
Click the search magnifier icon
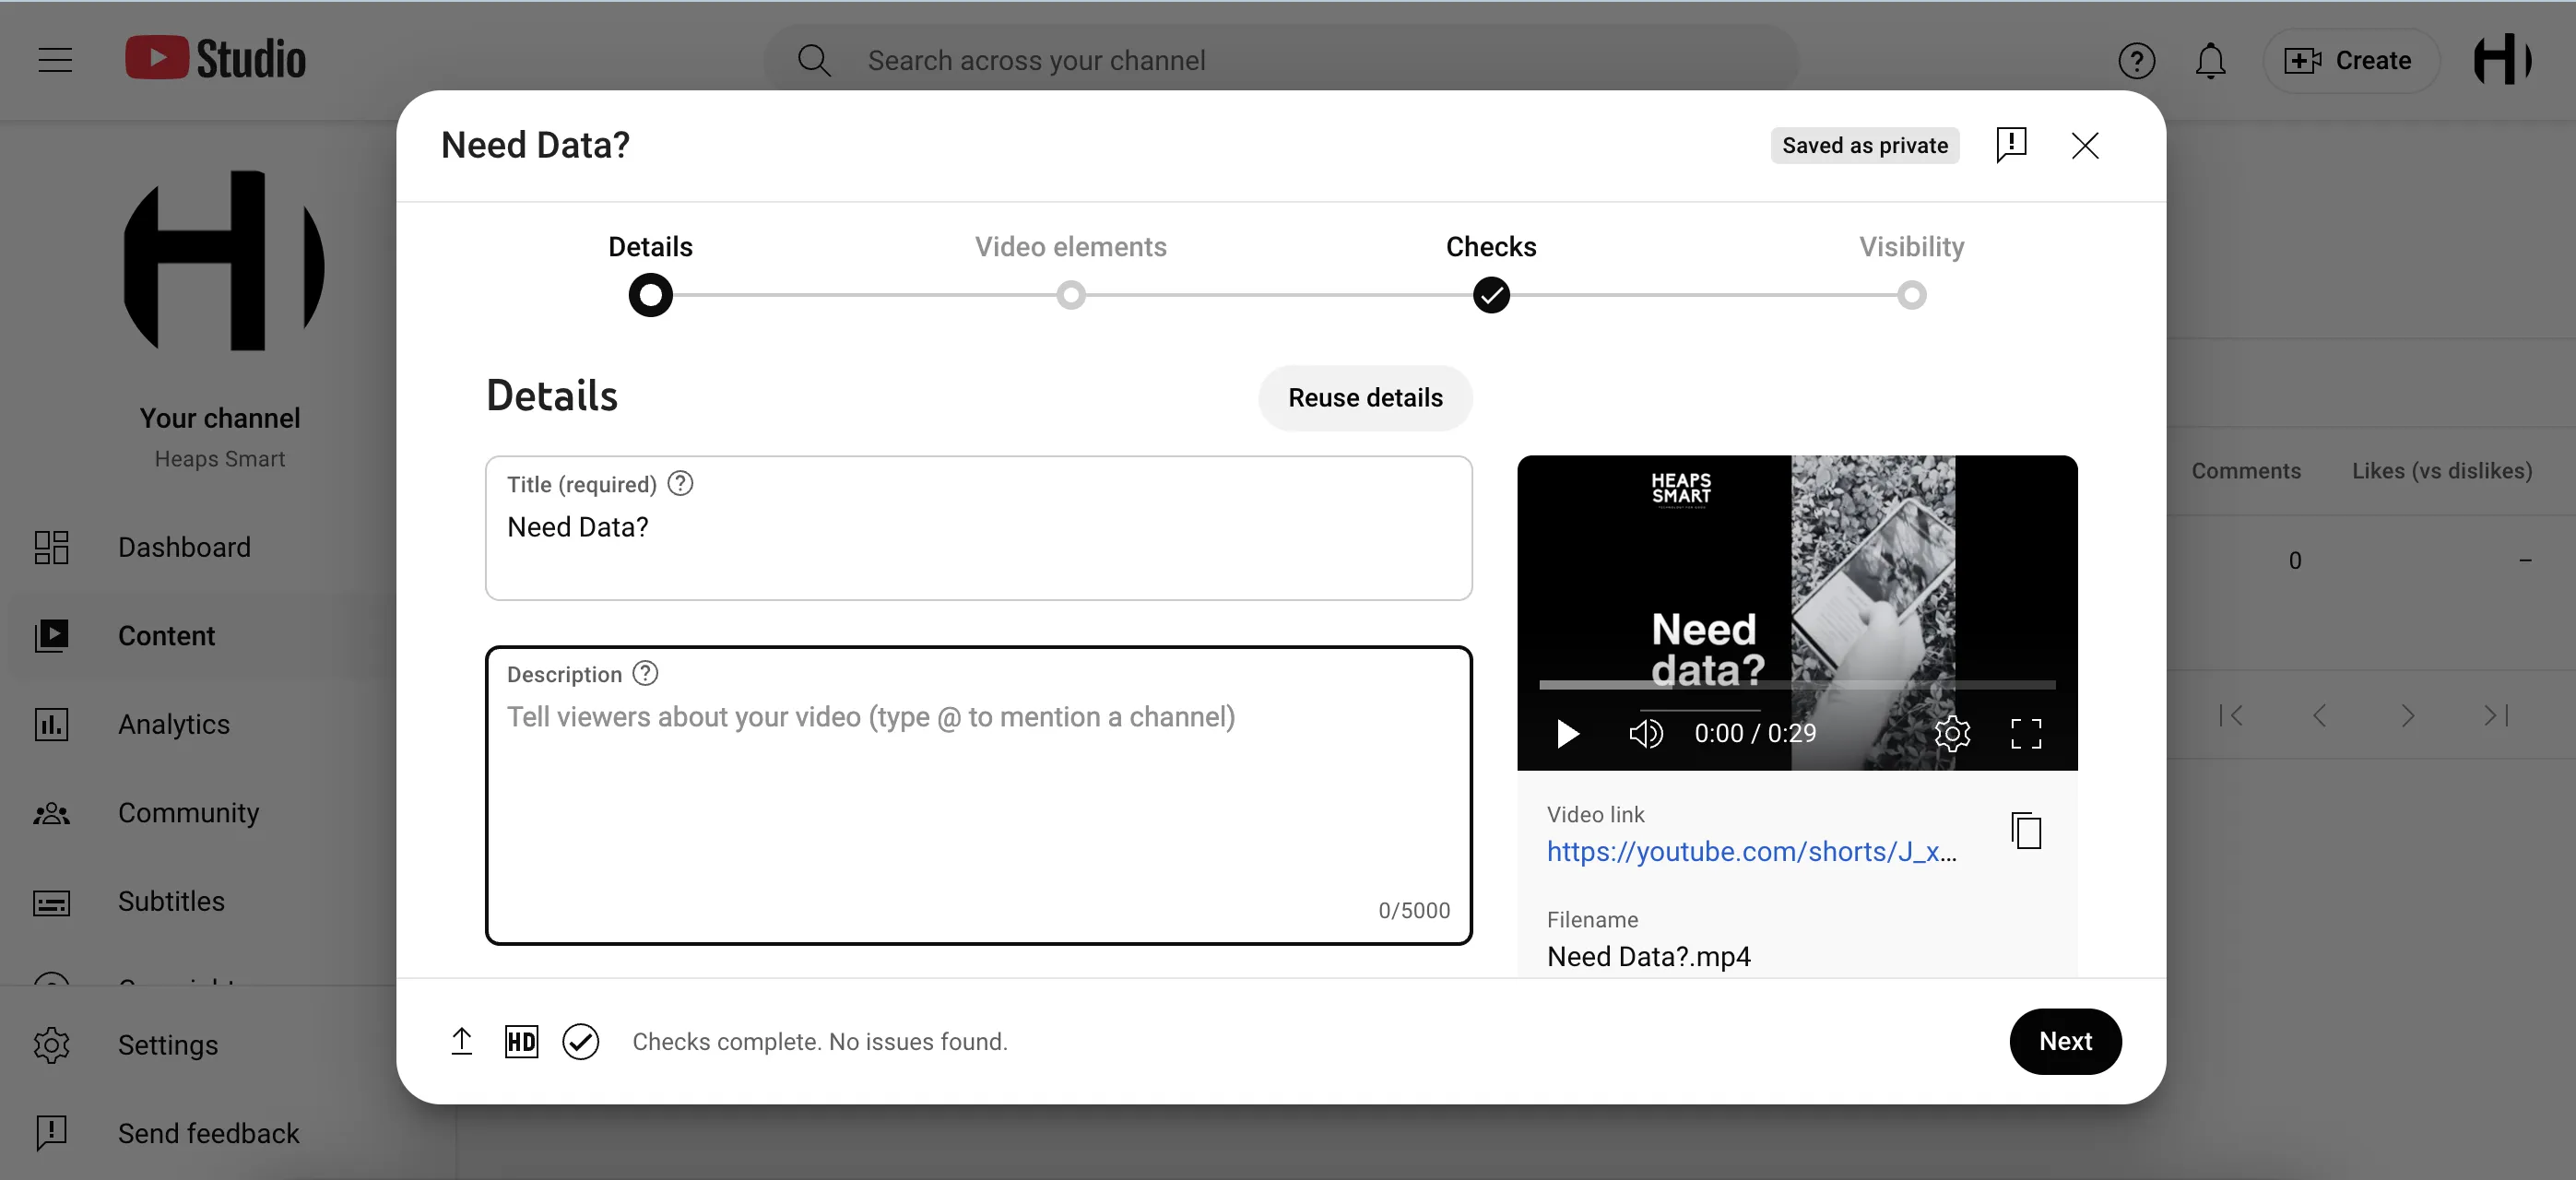pyautogui.click(x=814, y=60)
